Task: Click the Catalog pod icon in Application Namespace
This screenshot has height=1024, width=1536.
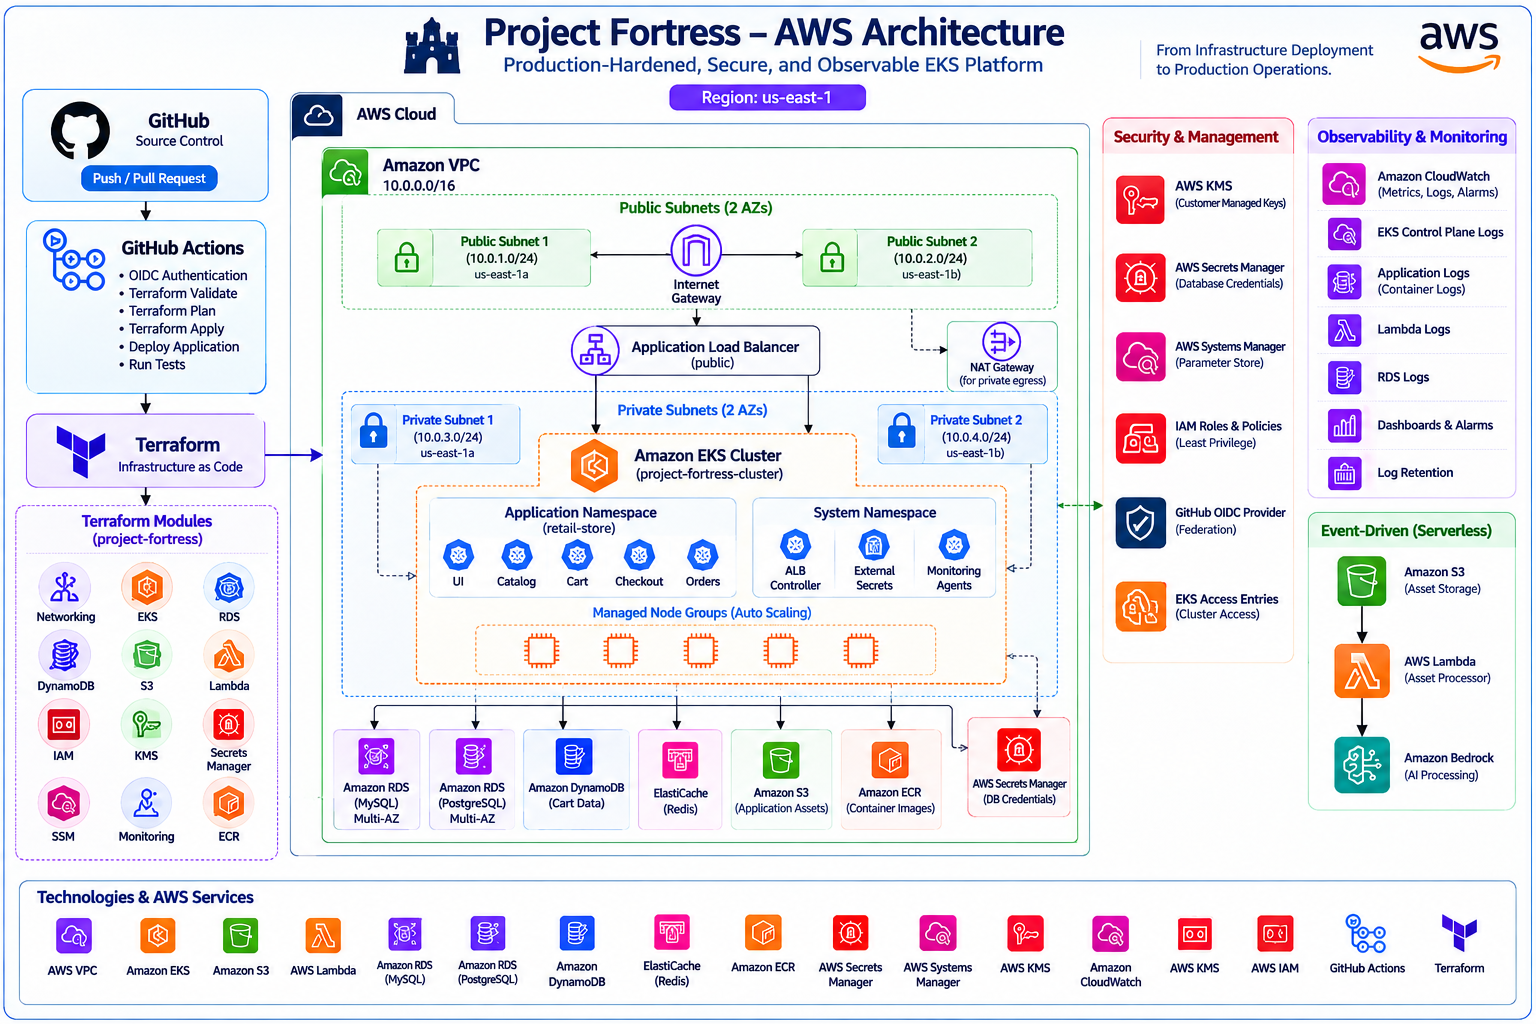Action: pyautogui.click(x=517, y=555)
